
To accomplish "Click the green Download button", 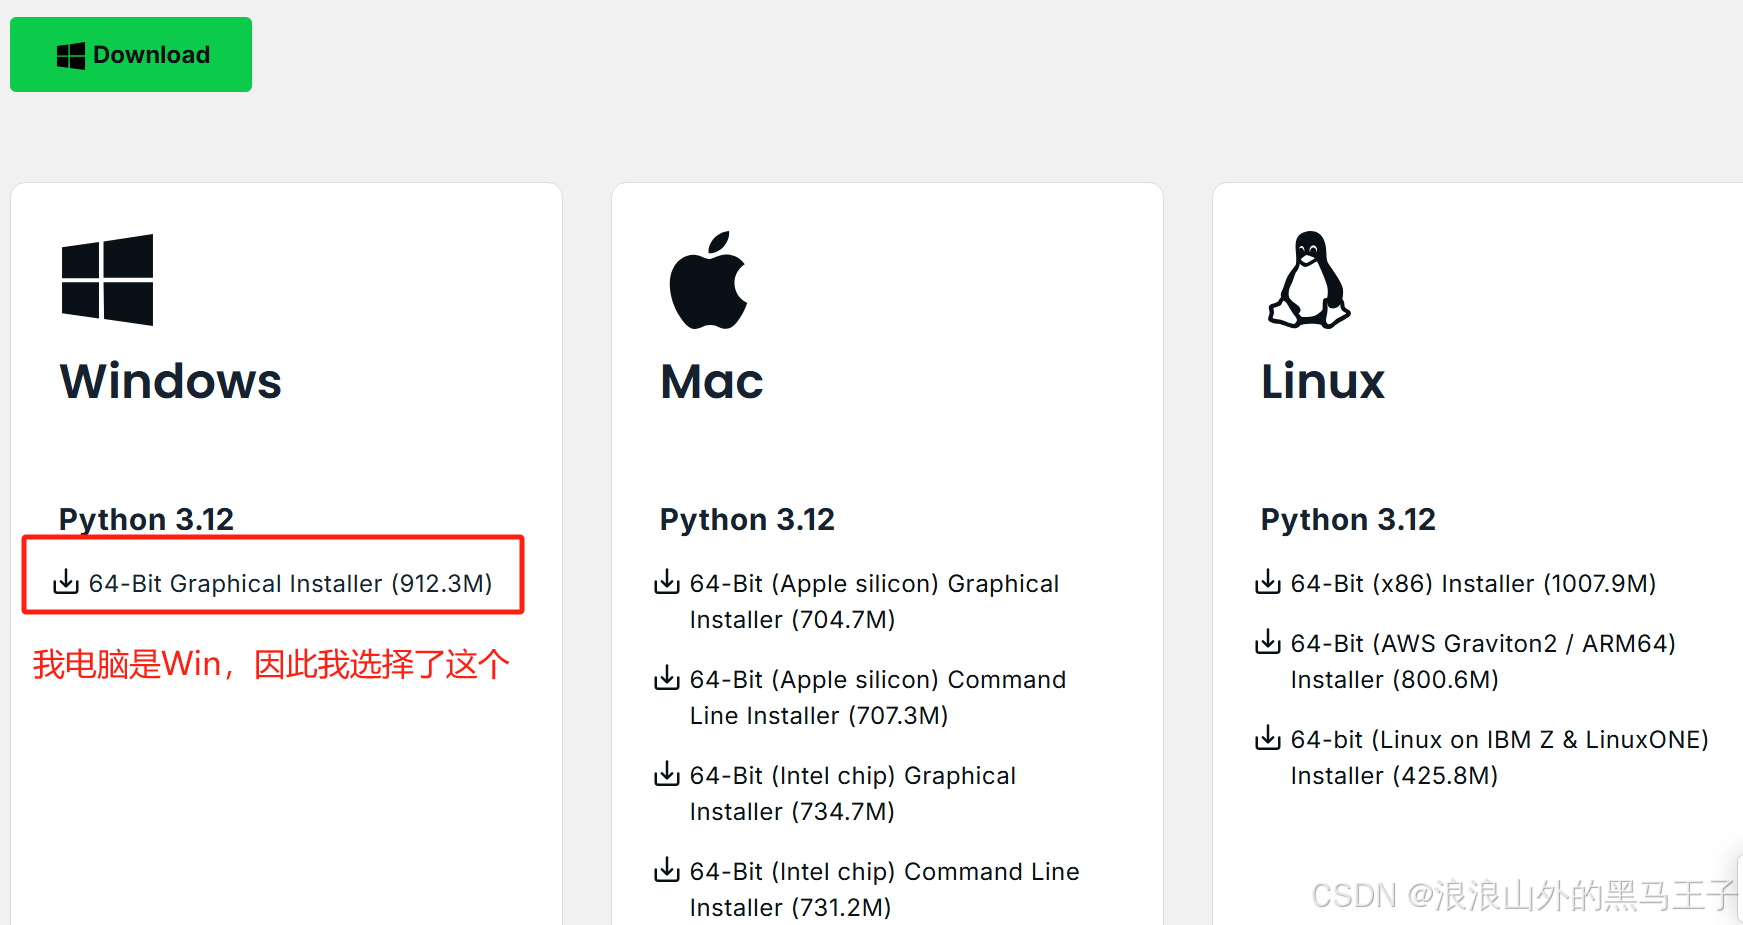I will click(131, 54).
